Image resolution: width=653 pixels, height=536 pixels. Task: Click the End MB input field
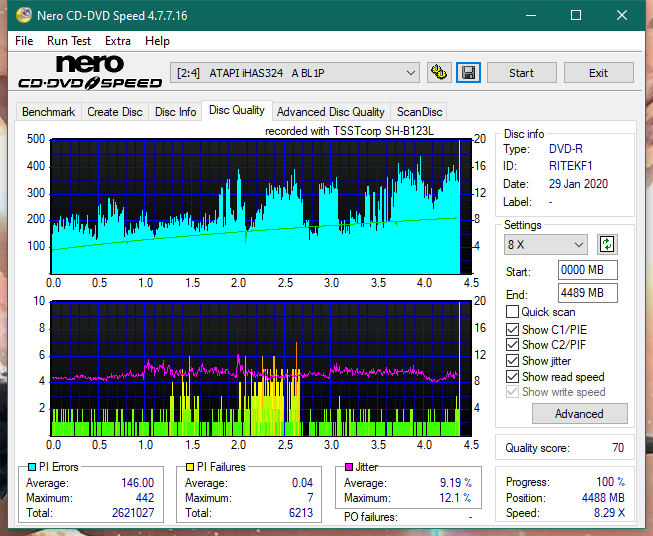(x=587, y=293)
